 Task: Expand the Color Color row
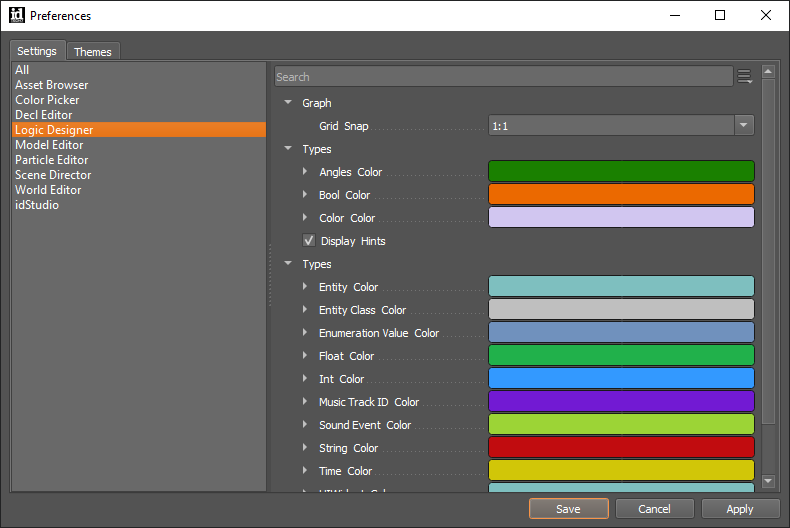coord(305,218)
